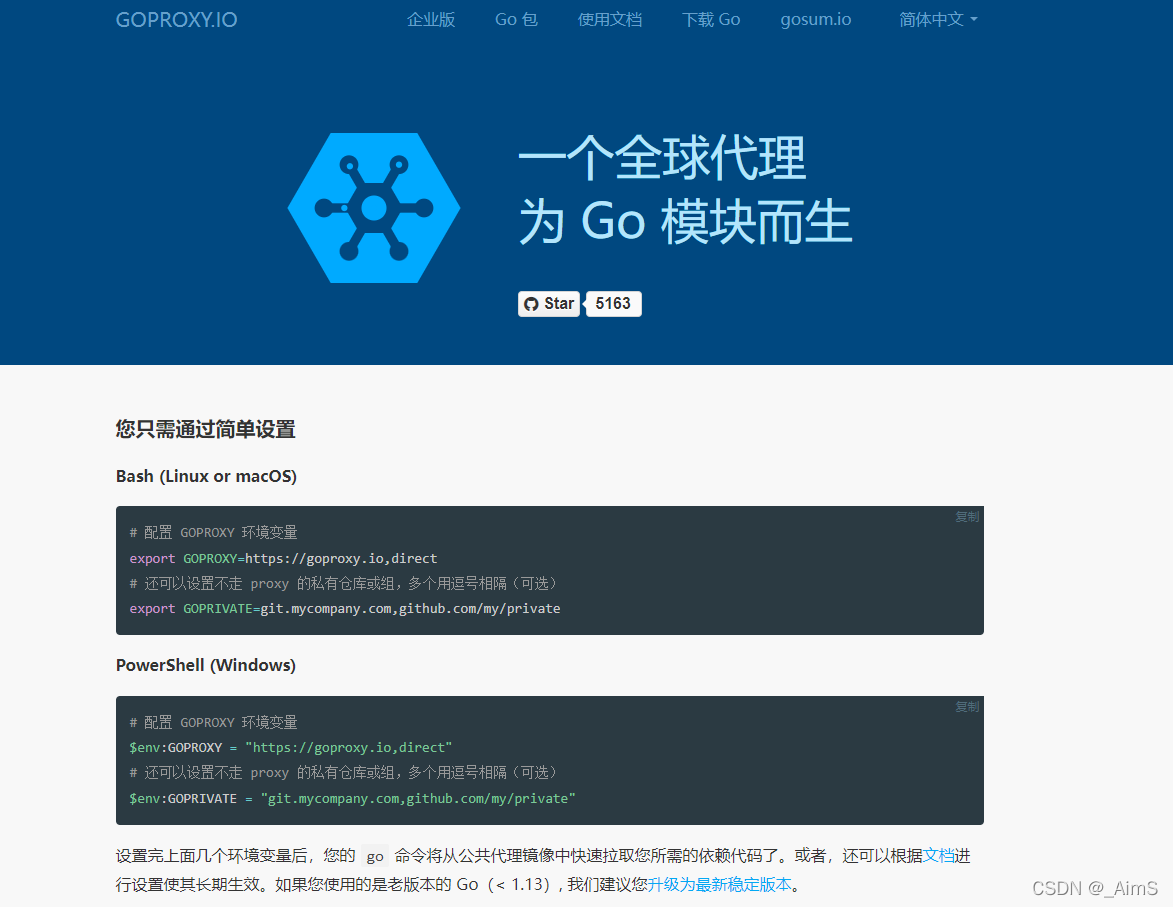Click the PowerShell comment 配置 GOPROXY 环境变量
The width and height of the screenshot is (1173, 907).
(x=213, y=722)
